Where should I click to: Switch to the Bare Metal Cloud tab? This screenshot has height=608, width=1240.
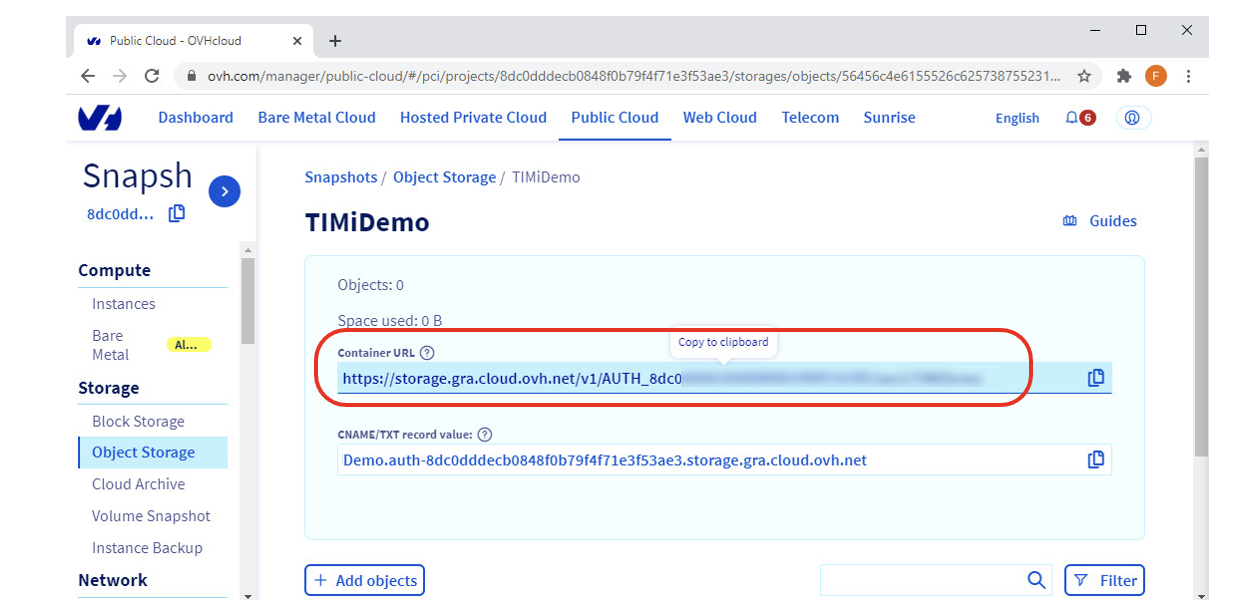[x=316, y=118]
